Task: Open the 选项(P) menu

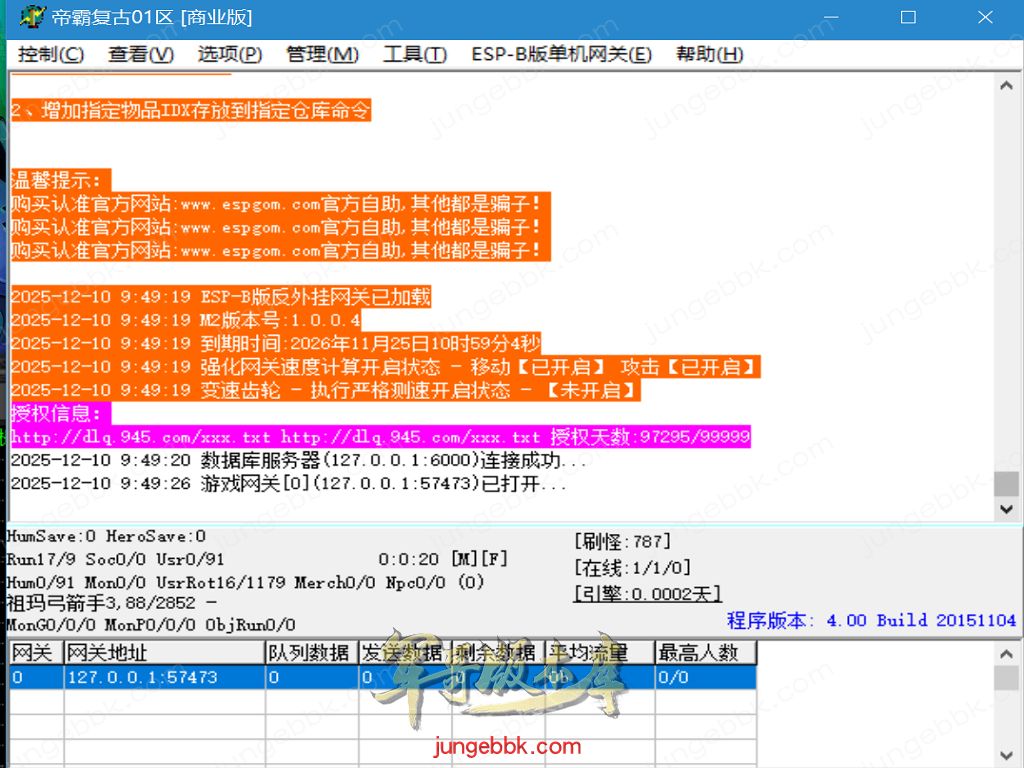Action: coord(229,54)
